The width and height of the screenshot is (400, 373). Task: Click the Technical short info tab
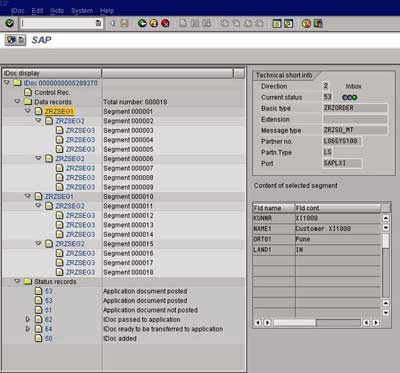point(284,75)
